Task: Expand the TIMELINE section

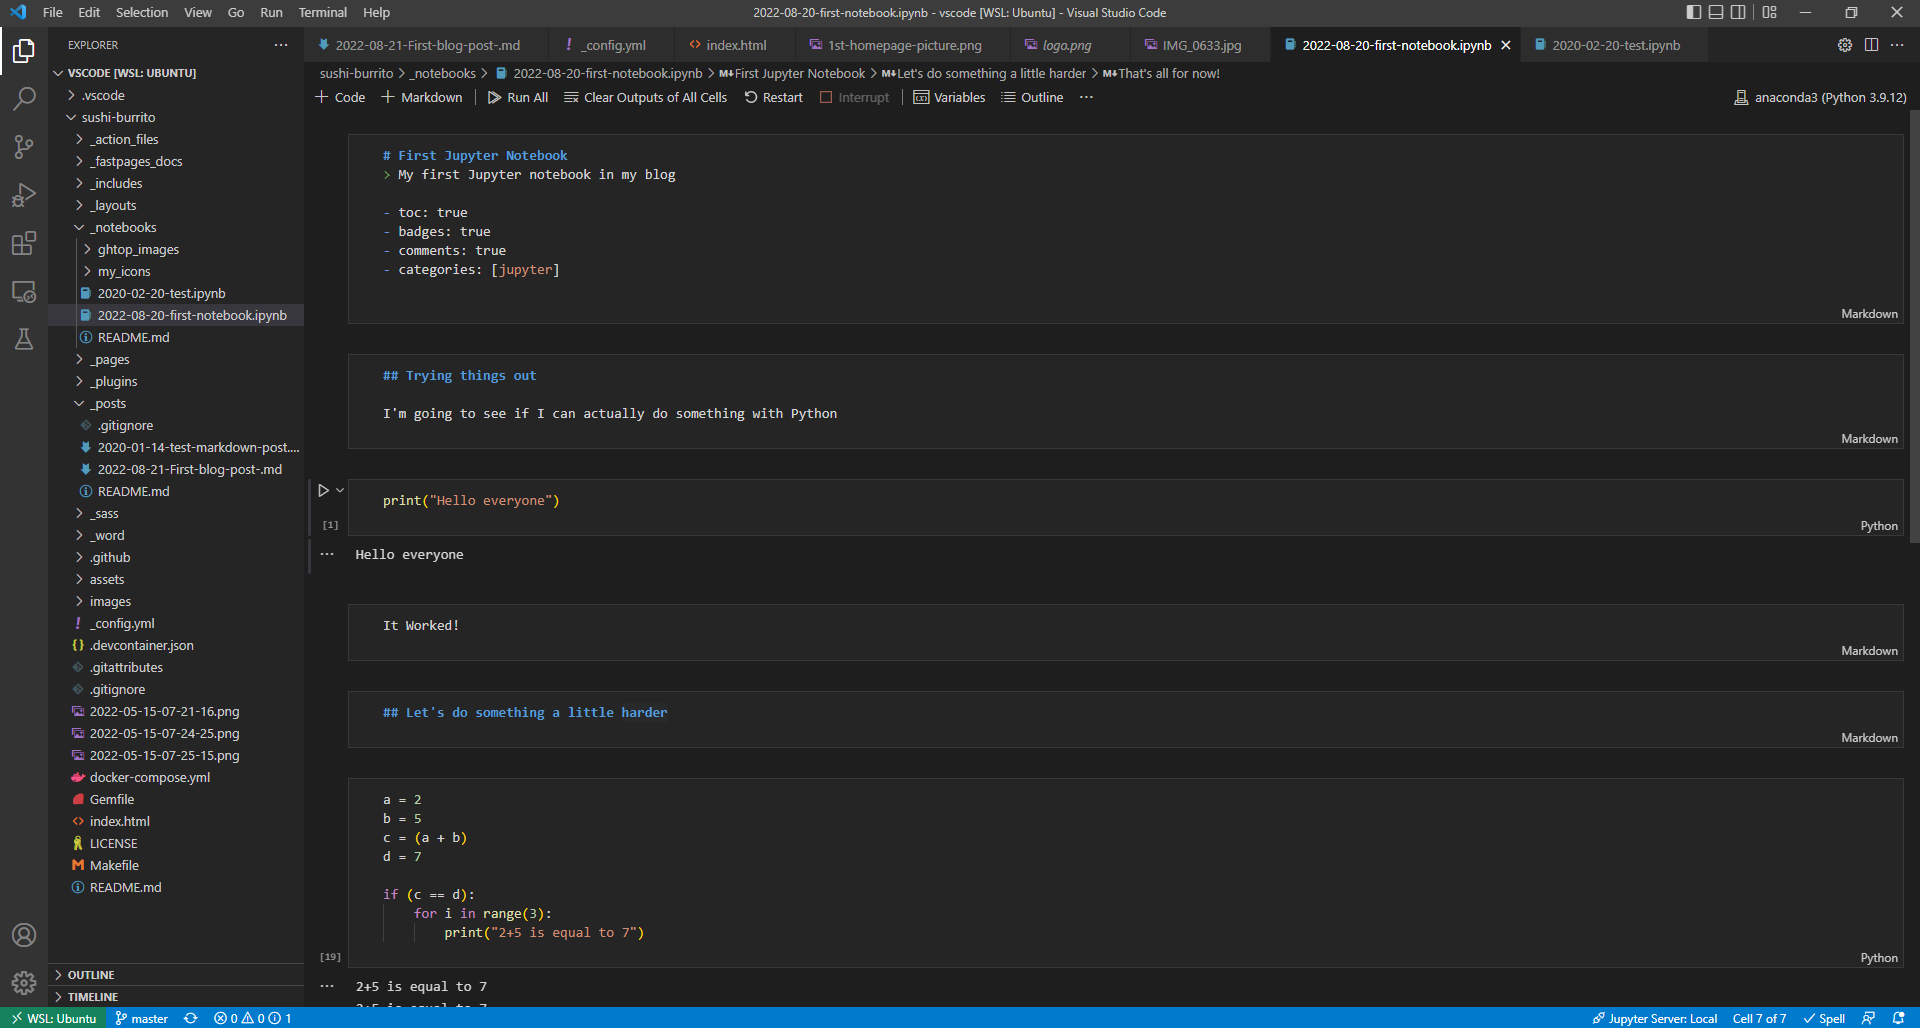Action: (x=176, y=997)
